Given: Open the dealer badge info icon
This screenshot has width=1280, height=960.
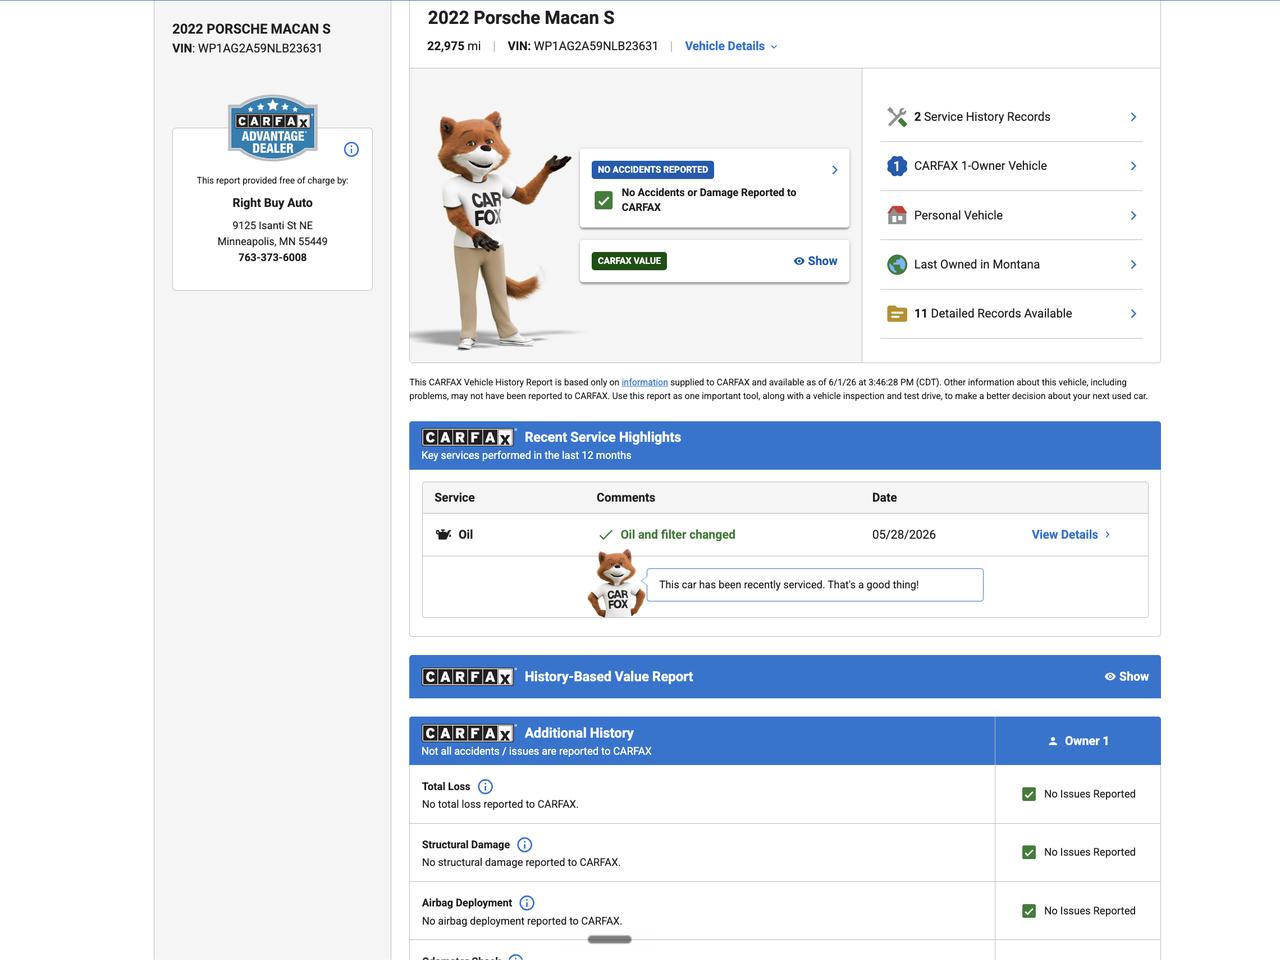Looking at the screenshot, I should [351, 150].
